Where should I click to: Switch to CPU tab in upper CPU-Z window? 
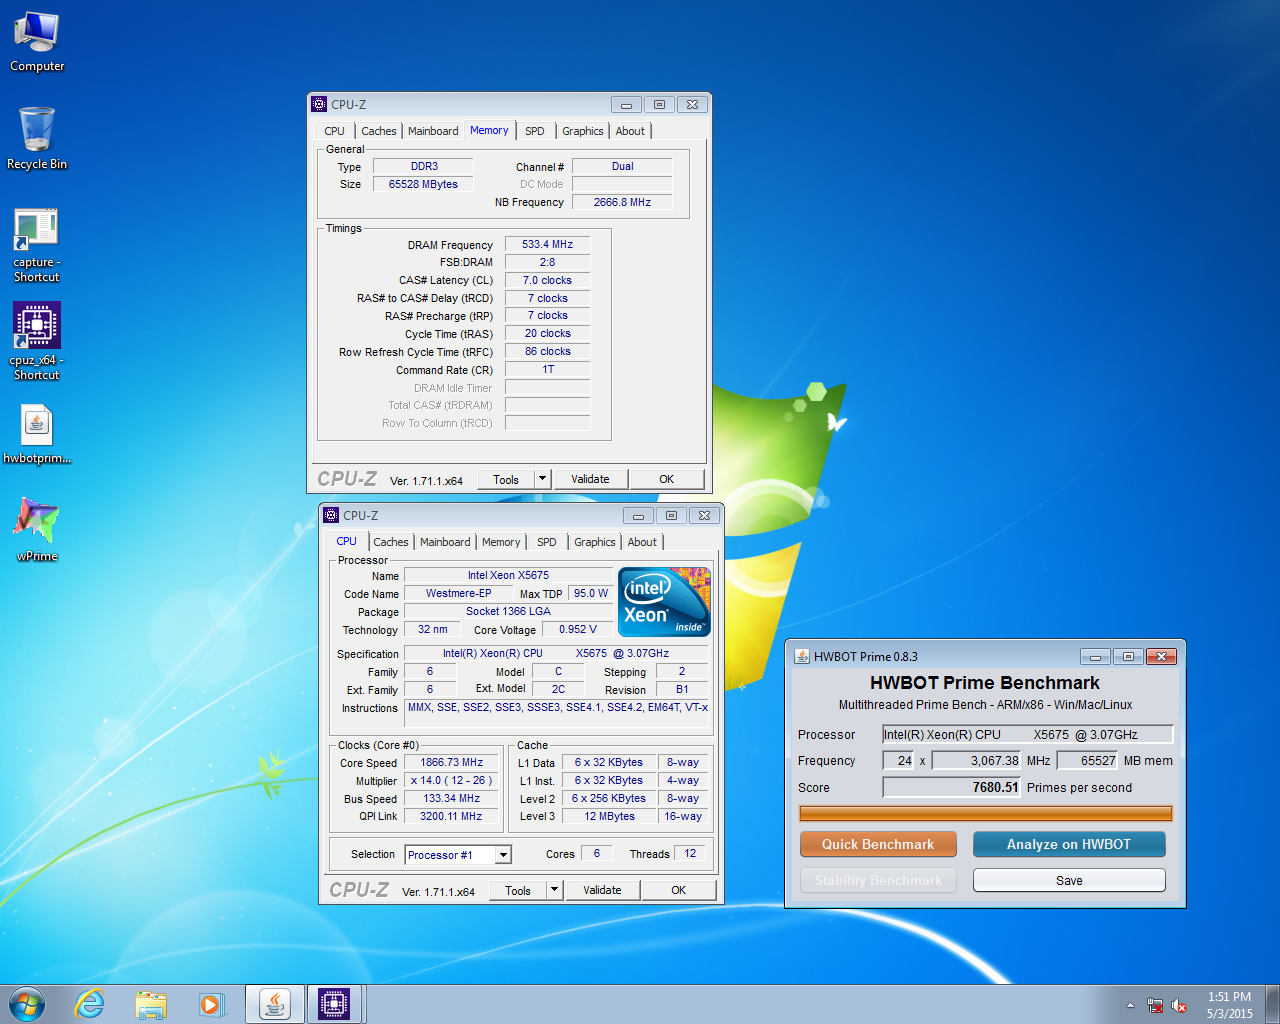pyautogui.click(x=334, y=131)
